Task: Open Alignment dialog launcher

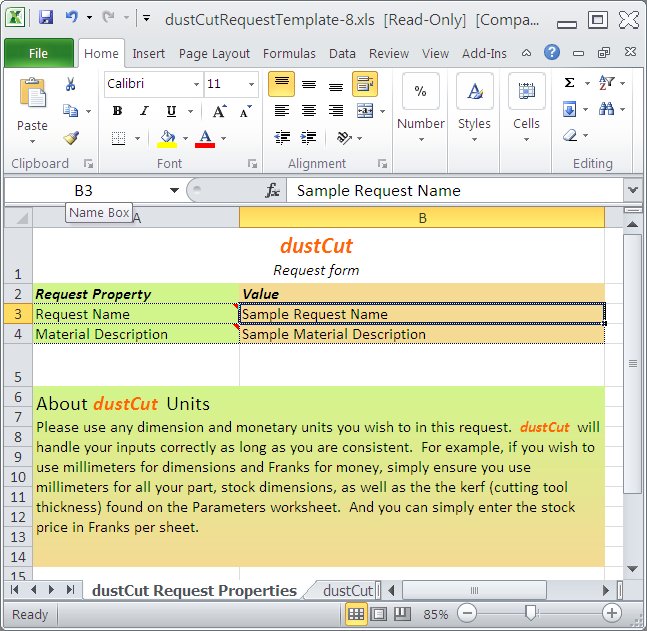Action: (x=382, y=164)
